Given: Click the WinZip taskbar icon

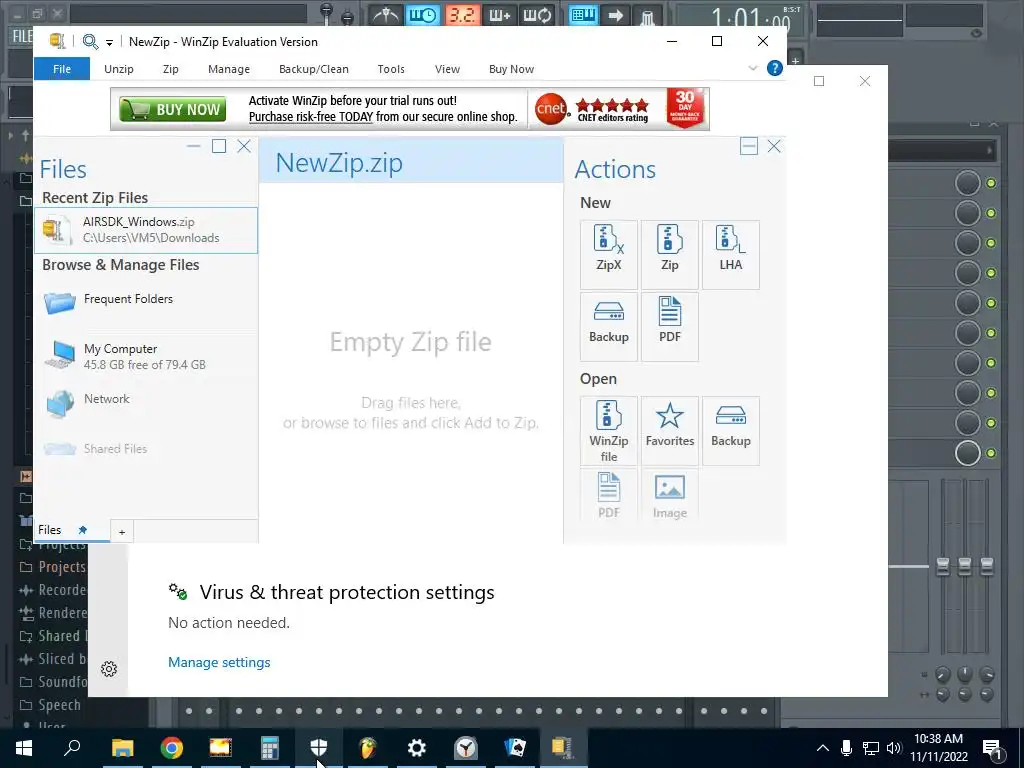Looking at the screenshot, I should pos(563,748).
